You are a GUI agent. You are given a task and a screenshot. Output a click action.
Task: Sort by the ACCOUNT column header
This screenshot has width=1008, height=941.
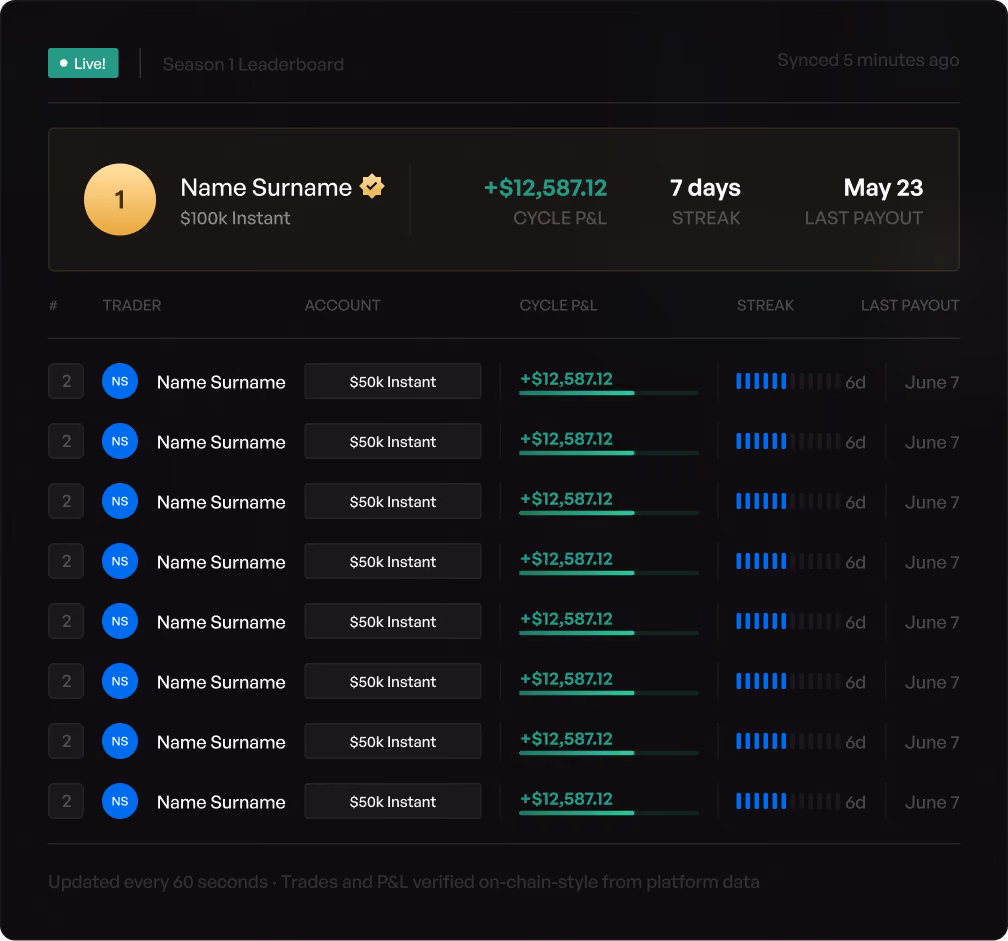click(343, 305)
